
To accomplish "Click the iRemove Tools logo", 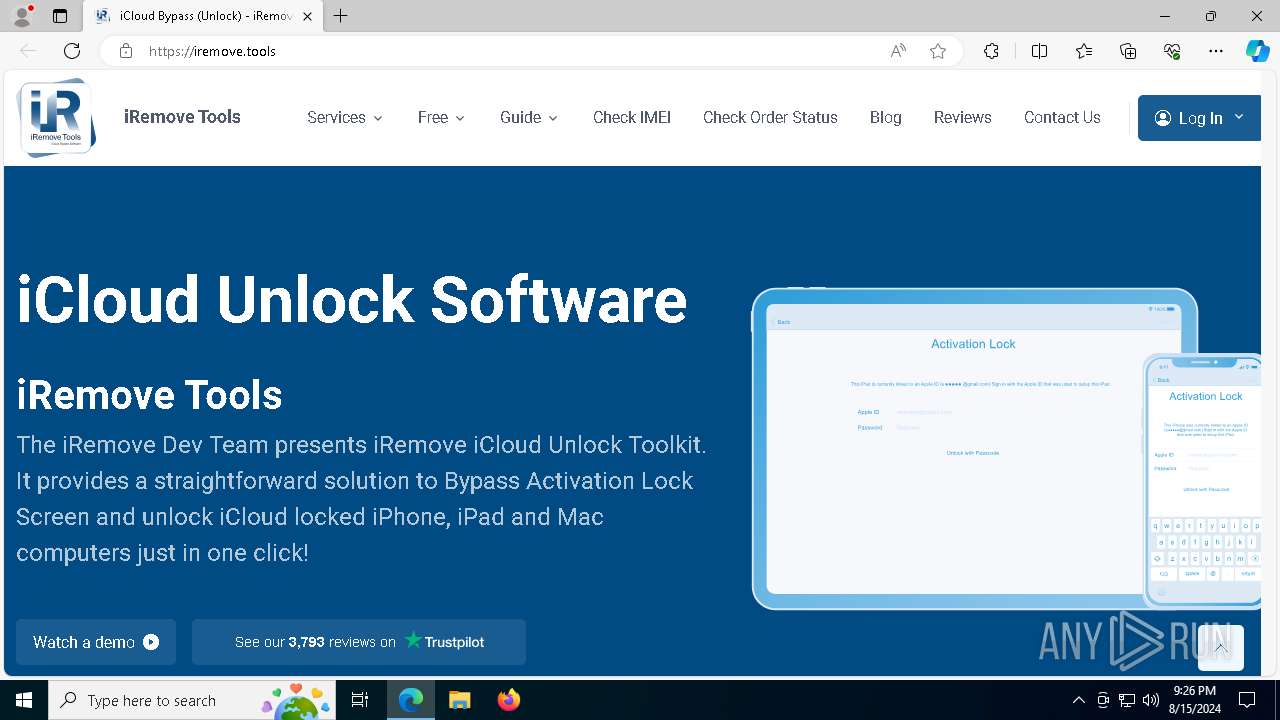I will click(x=56, y=118).
